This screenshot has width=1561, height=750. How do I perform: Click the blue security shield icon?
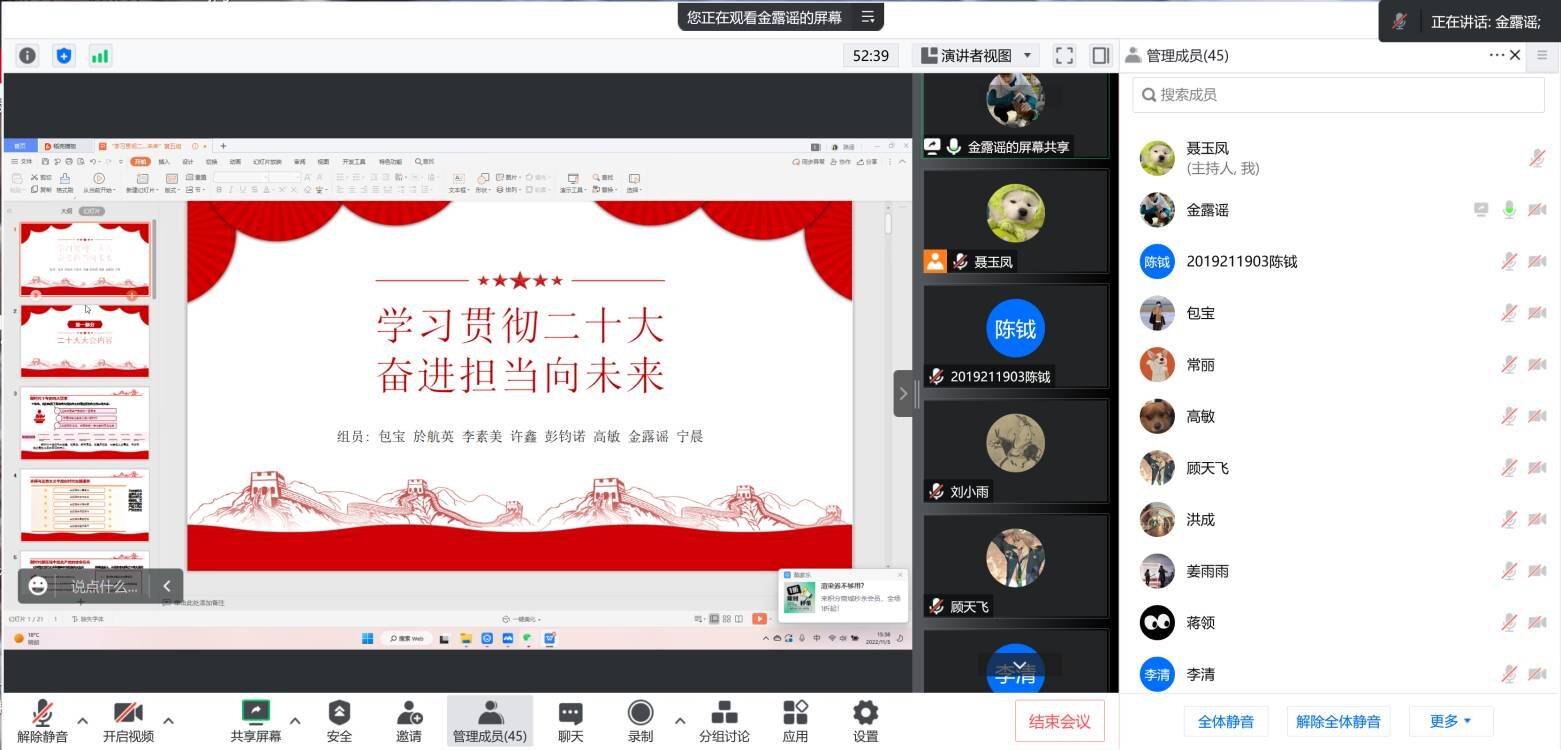(64, 56)
